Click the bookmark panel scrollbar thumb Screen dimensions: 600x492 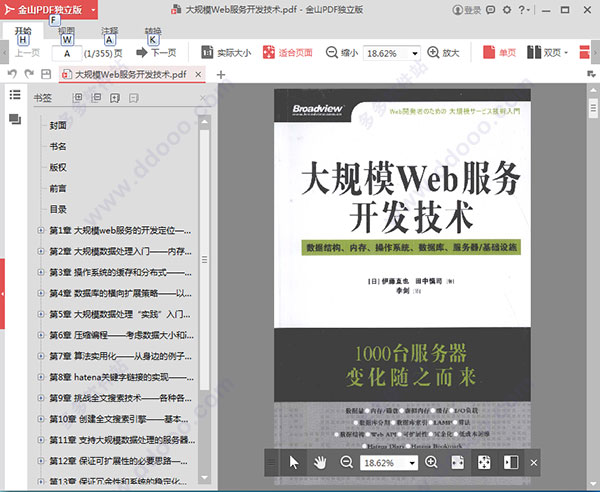pos(205,260)
